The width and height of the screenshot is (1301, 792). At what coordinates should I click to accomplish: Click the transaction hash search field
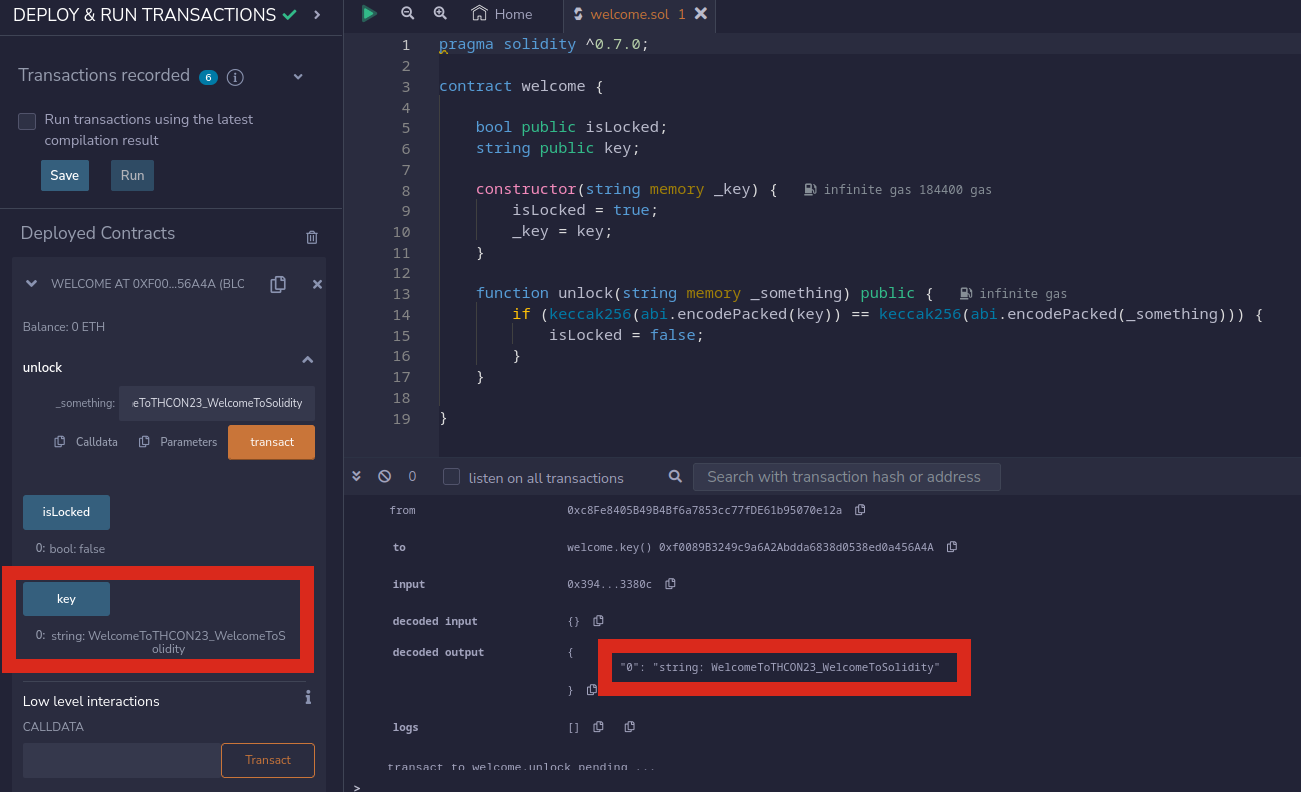(846, 477)
